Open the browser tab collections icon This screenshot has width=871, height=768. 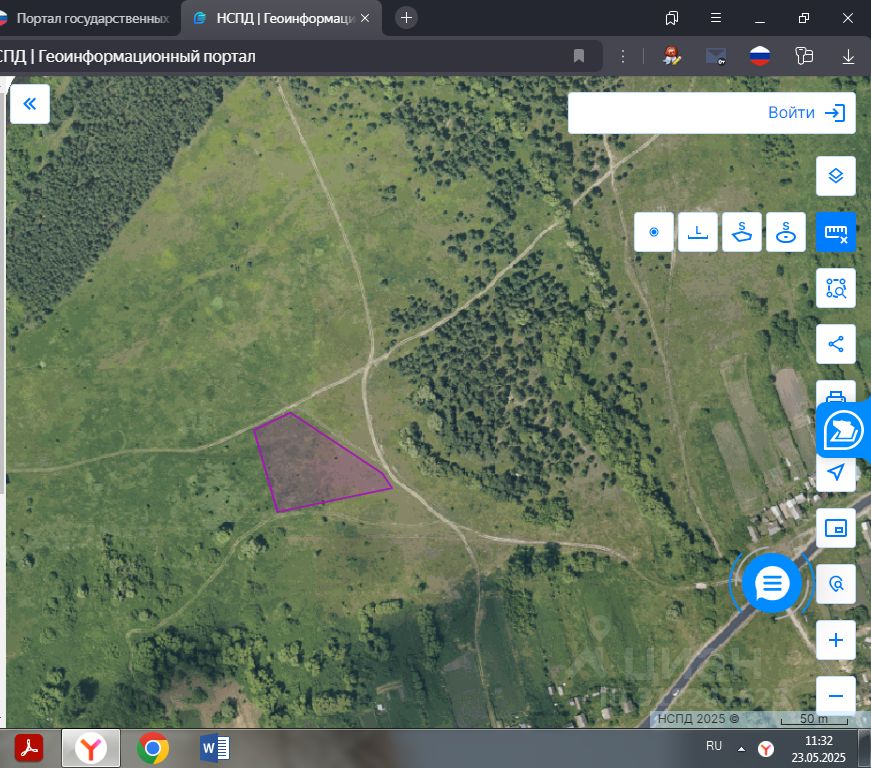pos(672,18)
